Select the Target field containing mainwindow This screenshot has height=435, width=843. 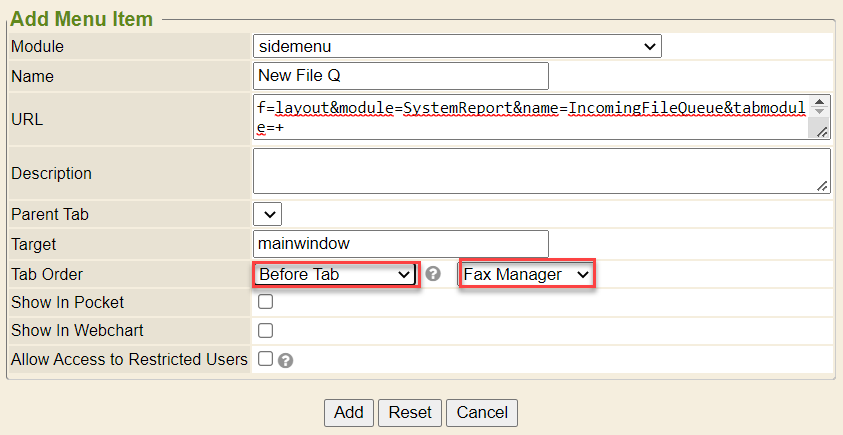pos(401,244)
